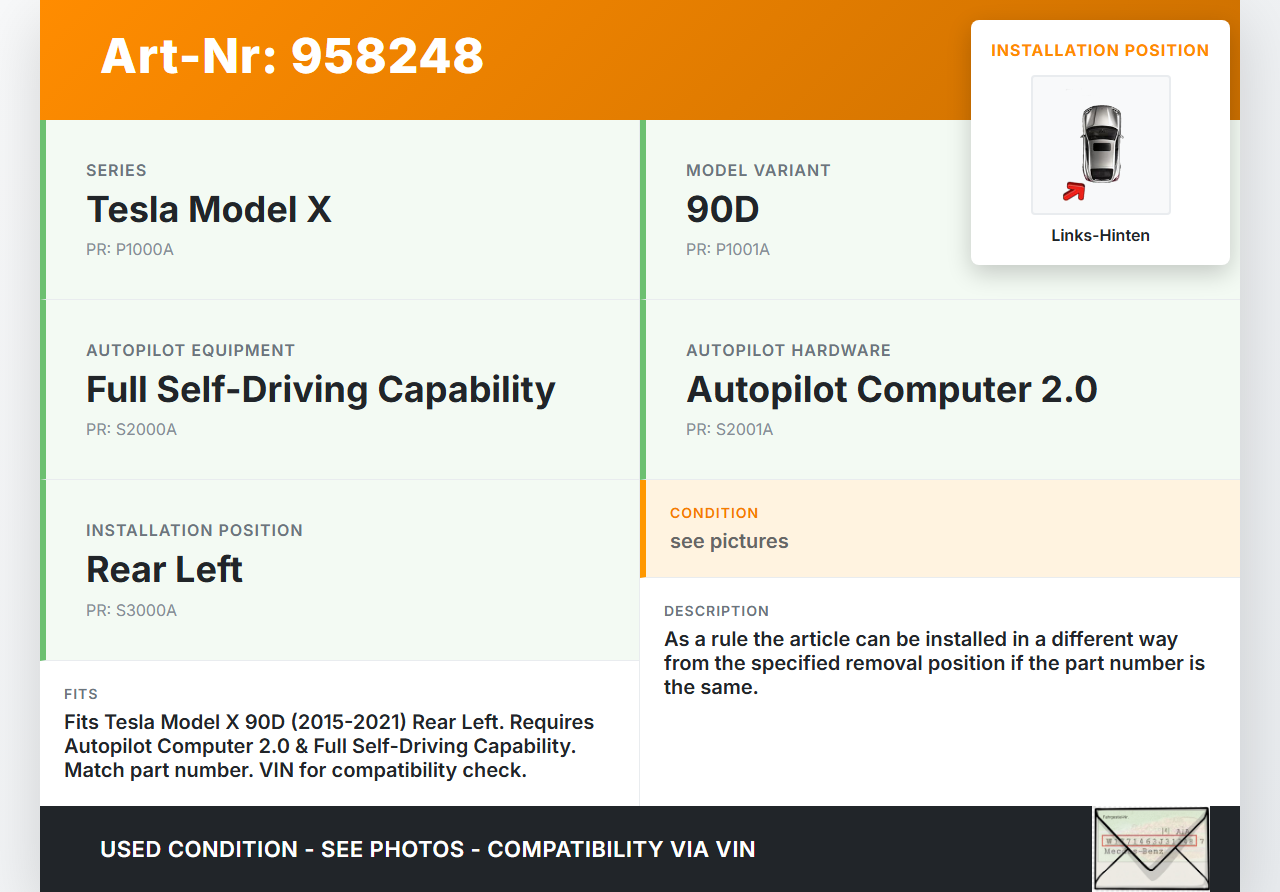Click PR code P1001A
1280x892 pixels.
tap(728, 250)
